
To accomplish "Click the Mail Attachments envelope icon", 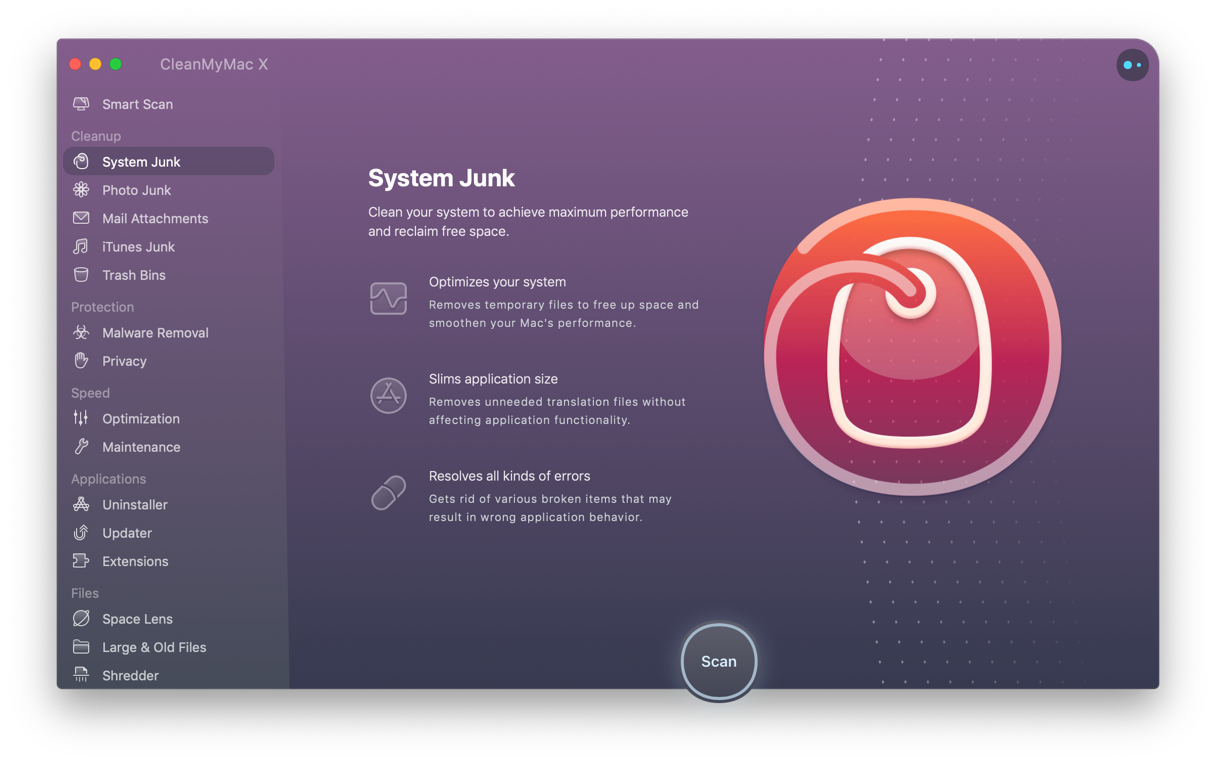I will pos(81,218).
